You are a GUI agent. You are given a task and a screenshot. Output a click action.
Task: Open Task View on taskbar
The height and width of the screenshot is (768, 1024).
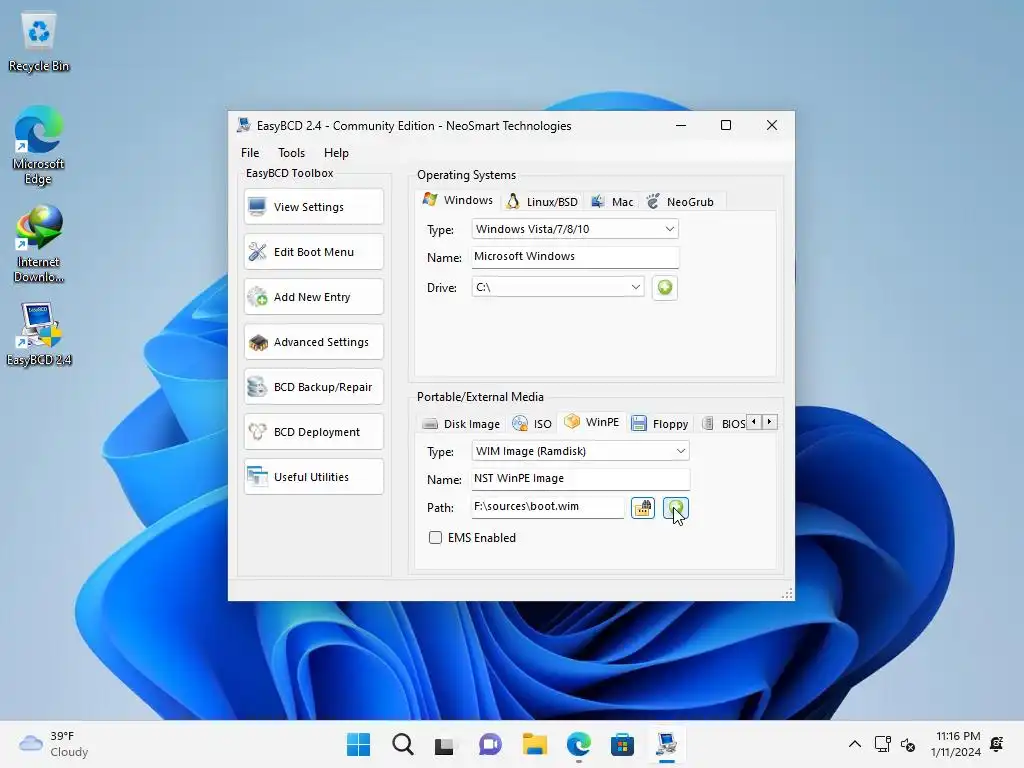click(x=444, y=744)
